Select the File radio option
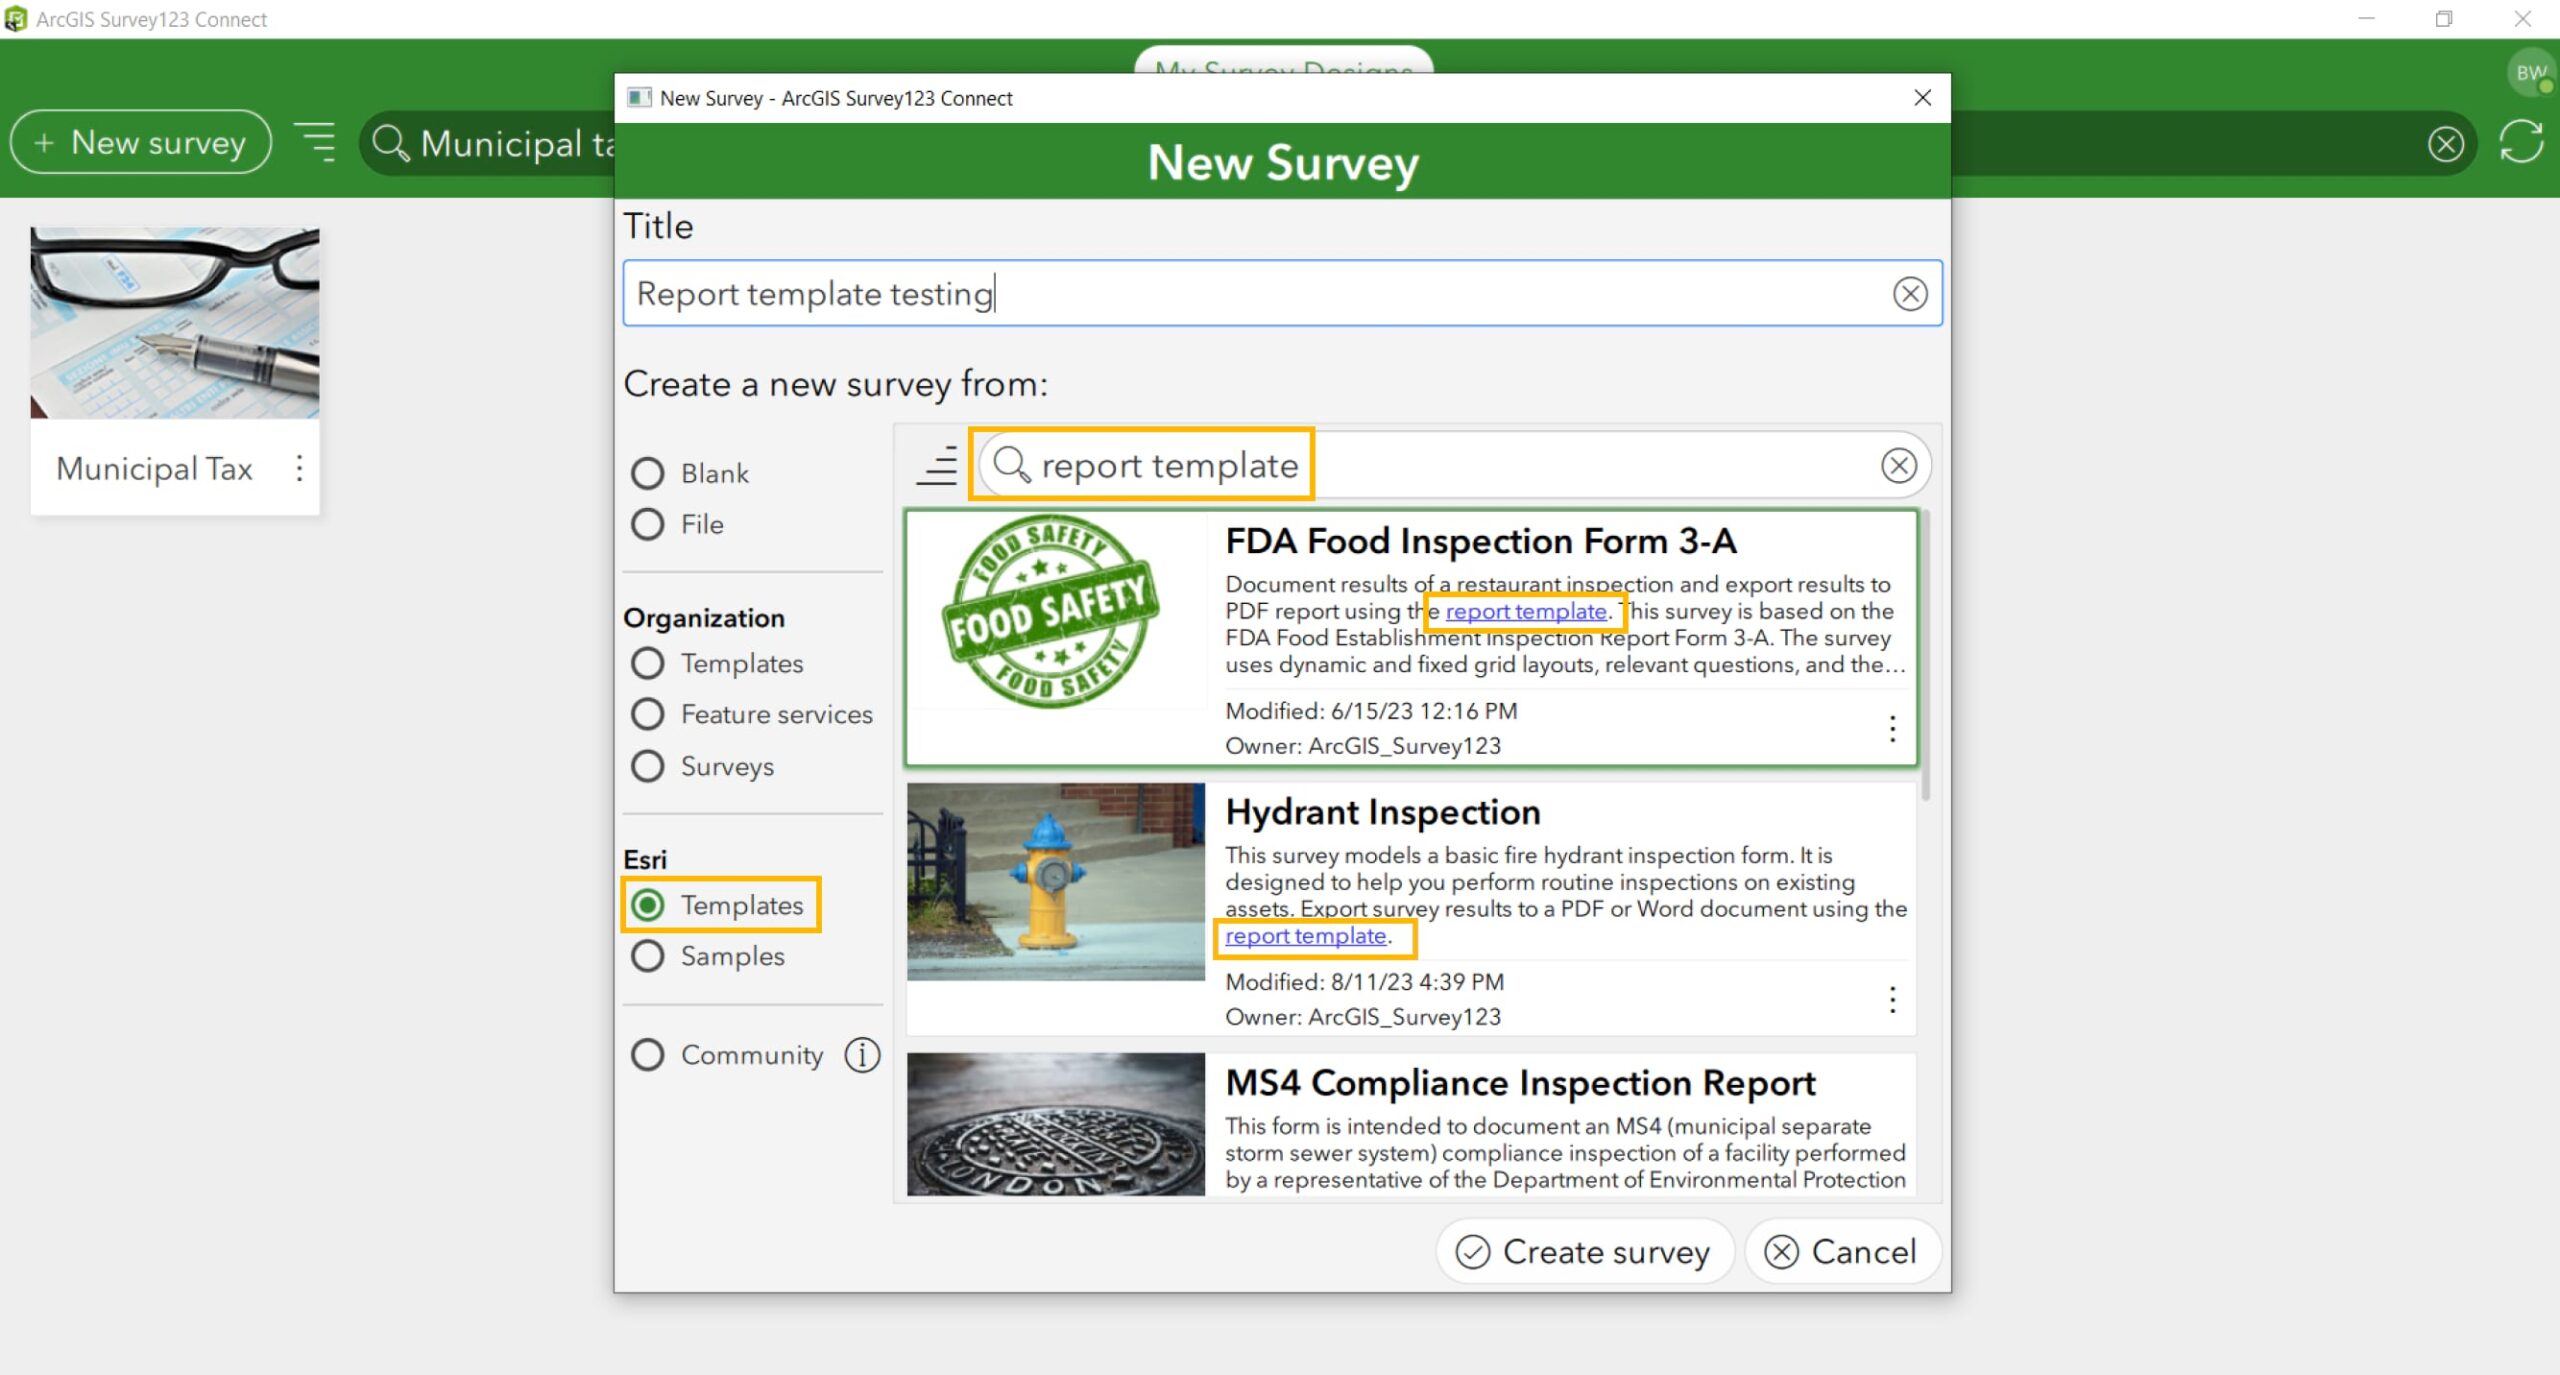This screenshot has width=2560, height=1375. click(648, 525)
